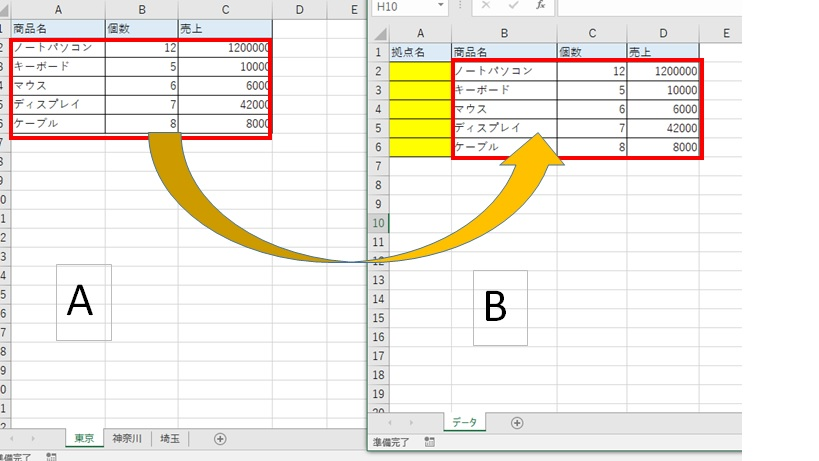Click the 売上 header cell in window B

click(x=661, y=51)
